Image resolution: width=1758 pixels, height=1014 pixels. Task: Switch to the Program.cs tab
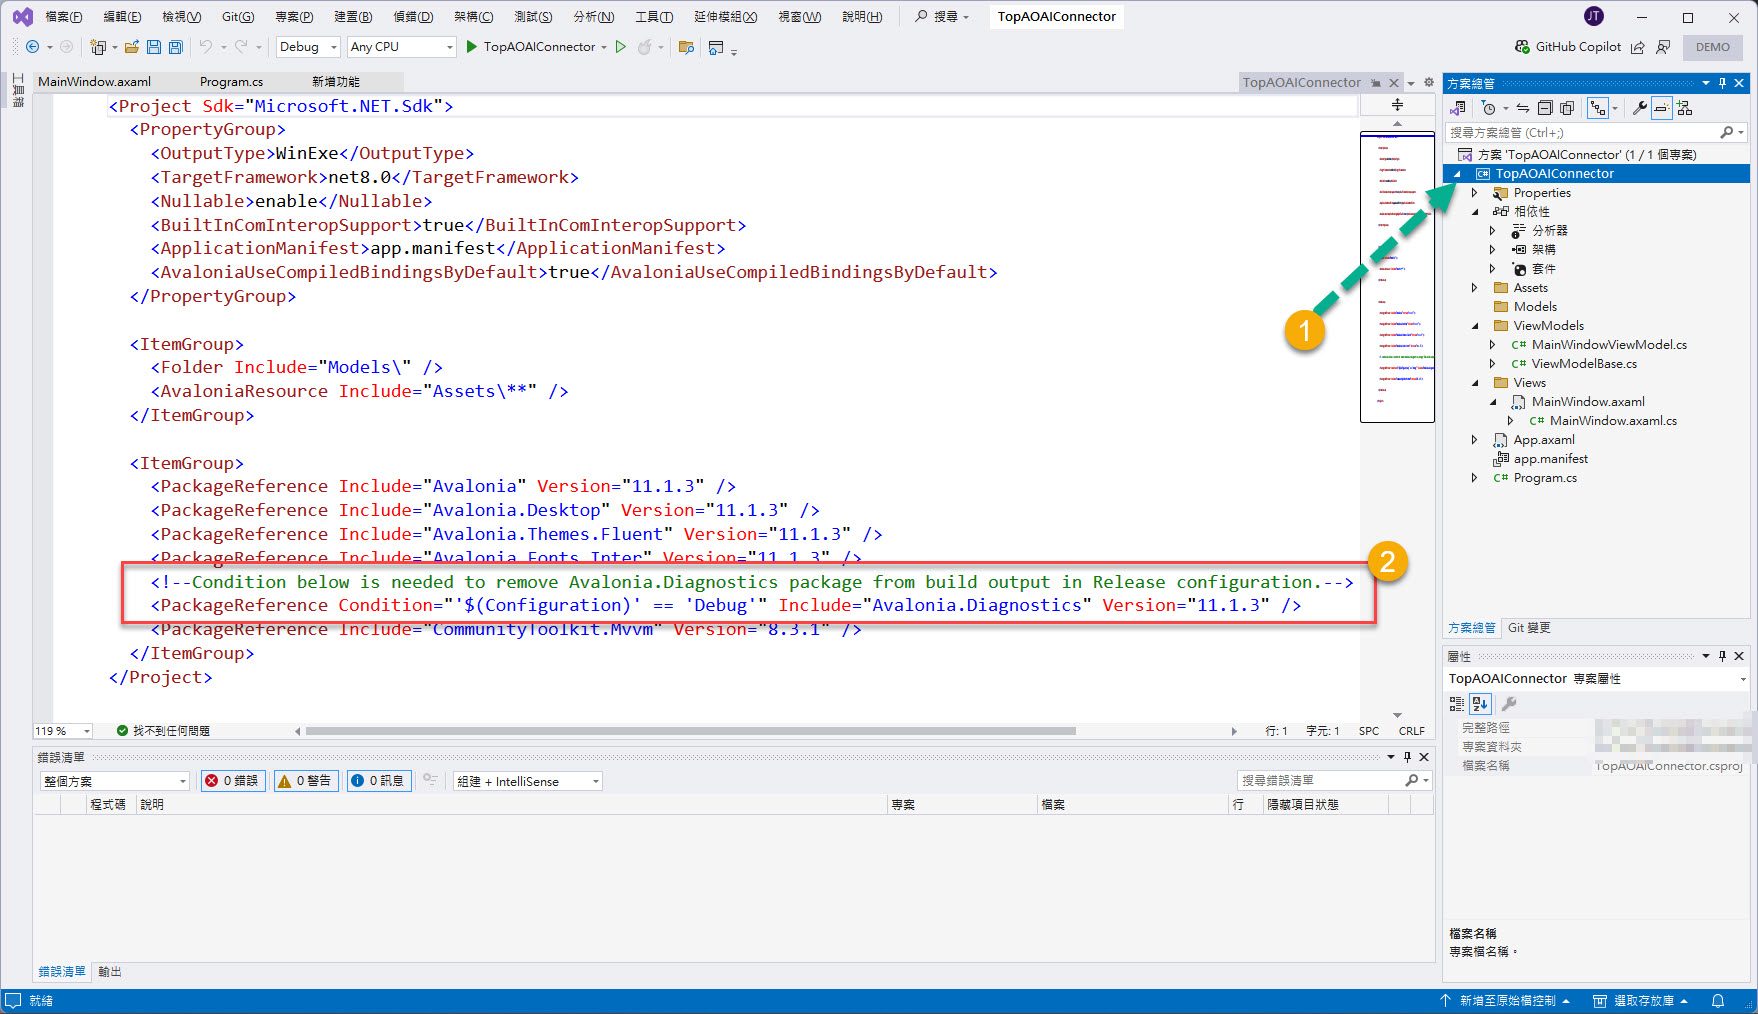click(x=231, y=82)
